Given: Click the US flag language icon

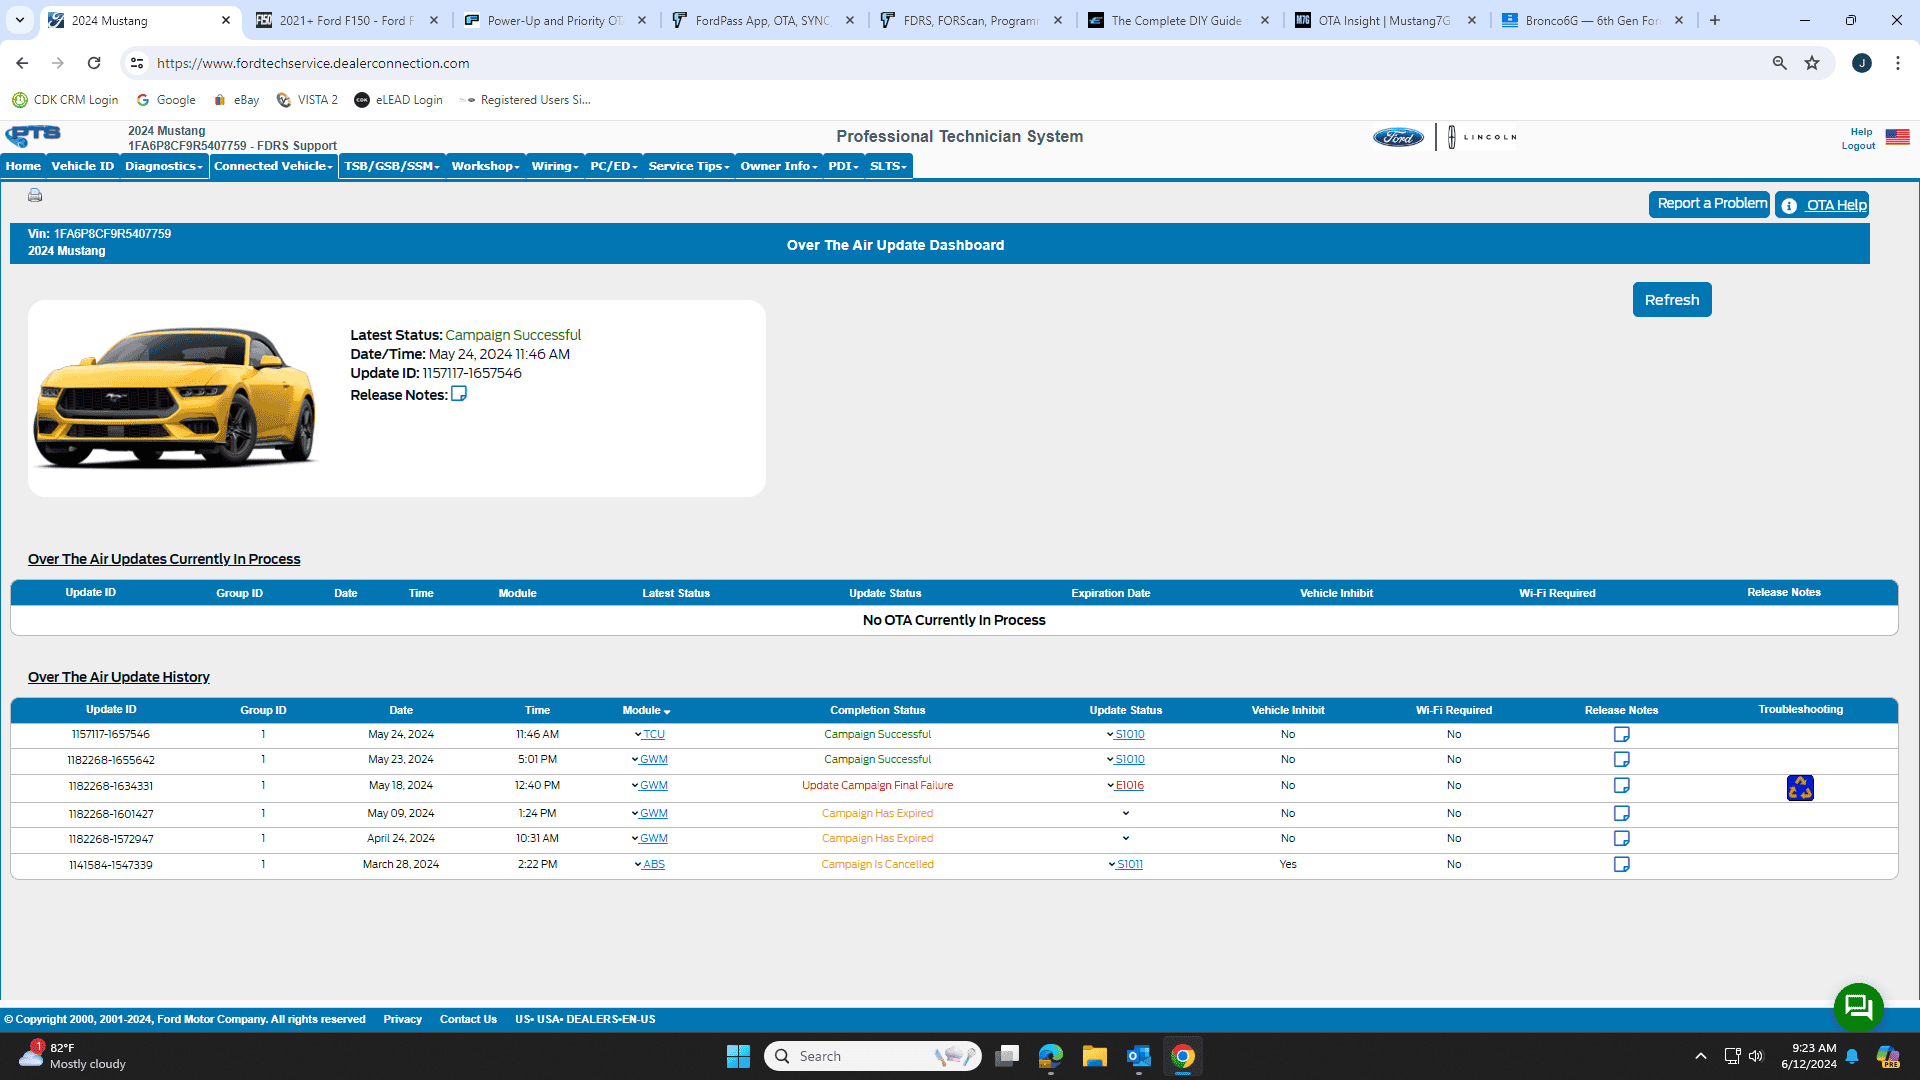Looking at the screenshot, I should coord(1897,137).
